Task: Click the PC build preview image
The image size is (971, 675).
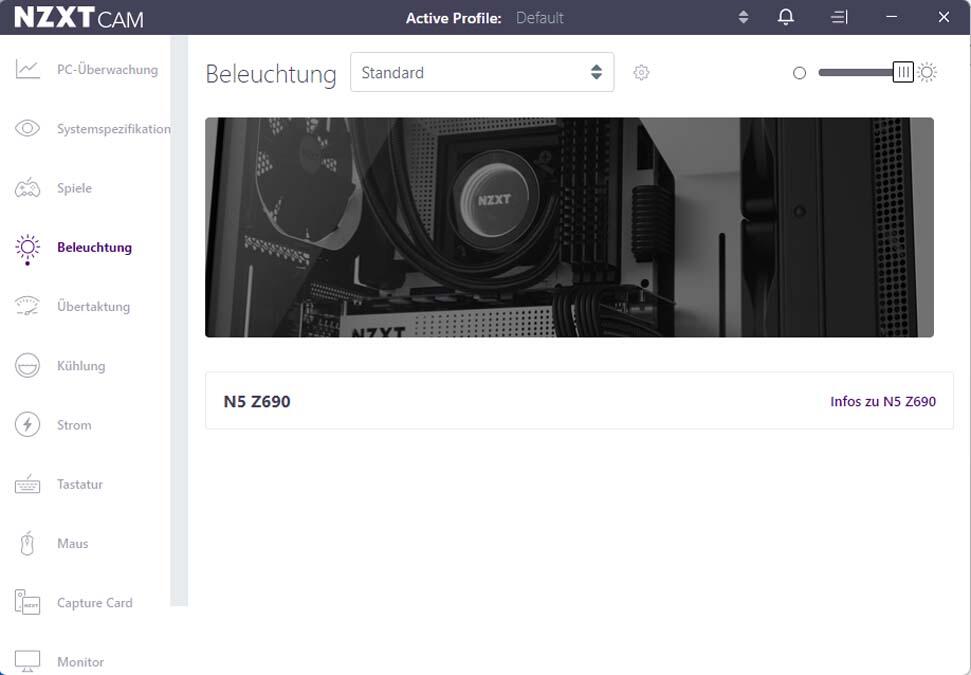Action: coord(569,227)
